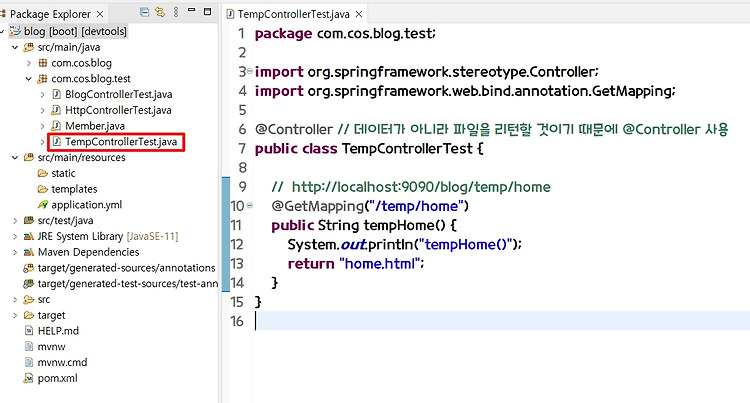Click the Collapse All icon in Package Explorer
The width and height of the screenshot is (750, 403).
(x=144, y=12)
